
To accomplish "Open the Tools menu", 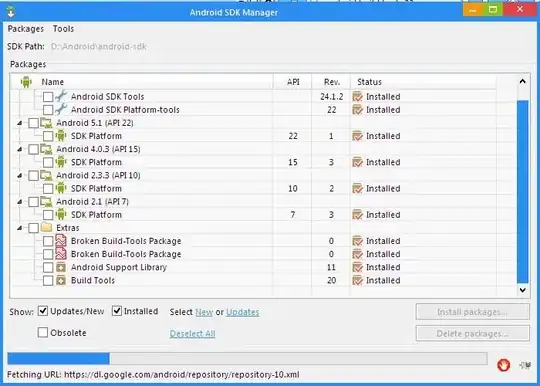I will tap(63, 29).
